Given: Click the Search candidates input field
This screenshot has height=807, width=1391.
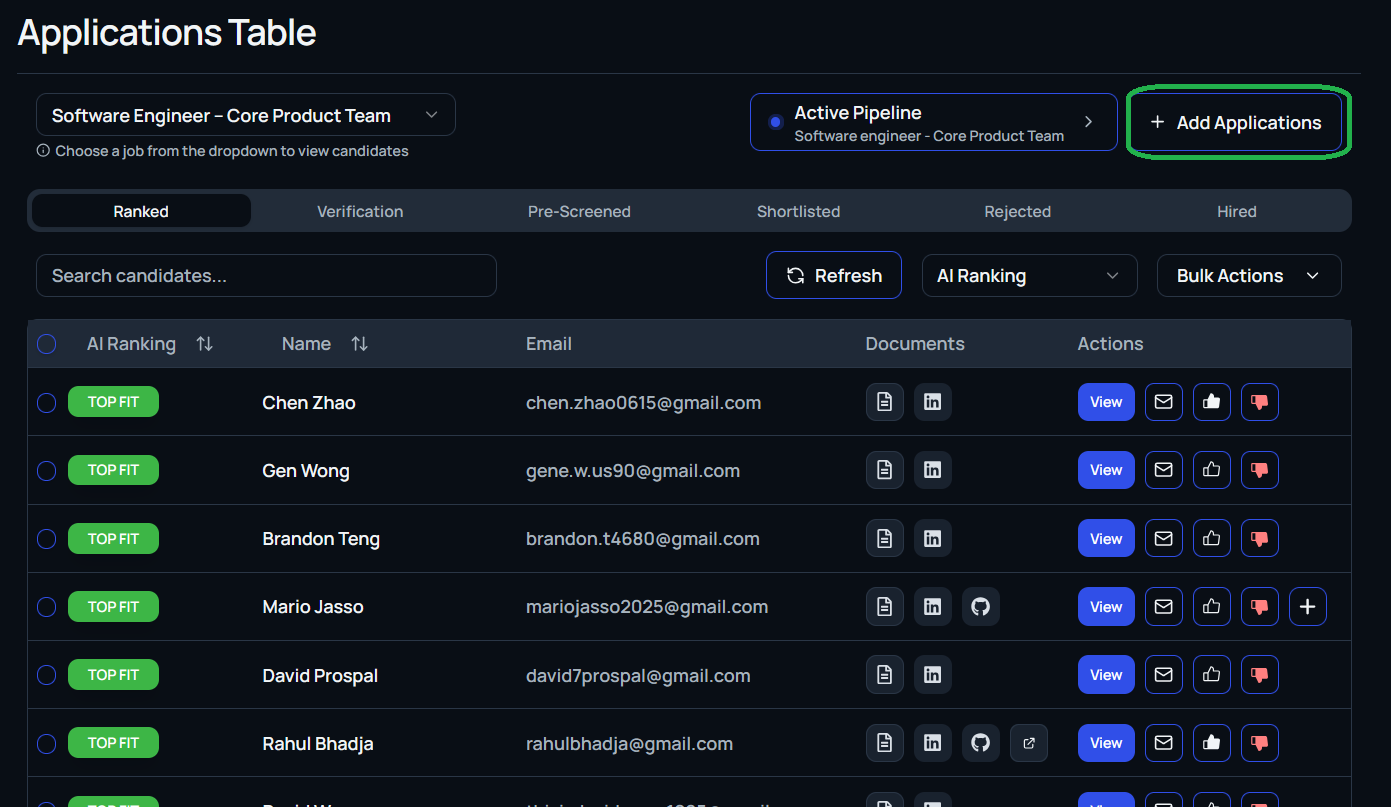Looking at the screenshot, I should [266, 276].
